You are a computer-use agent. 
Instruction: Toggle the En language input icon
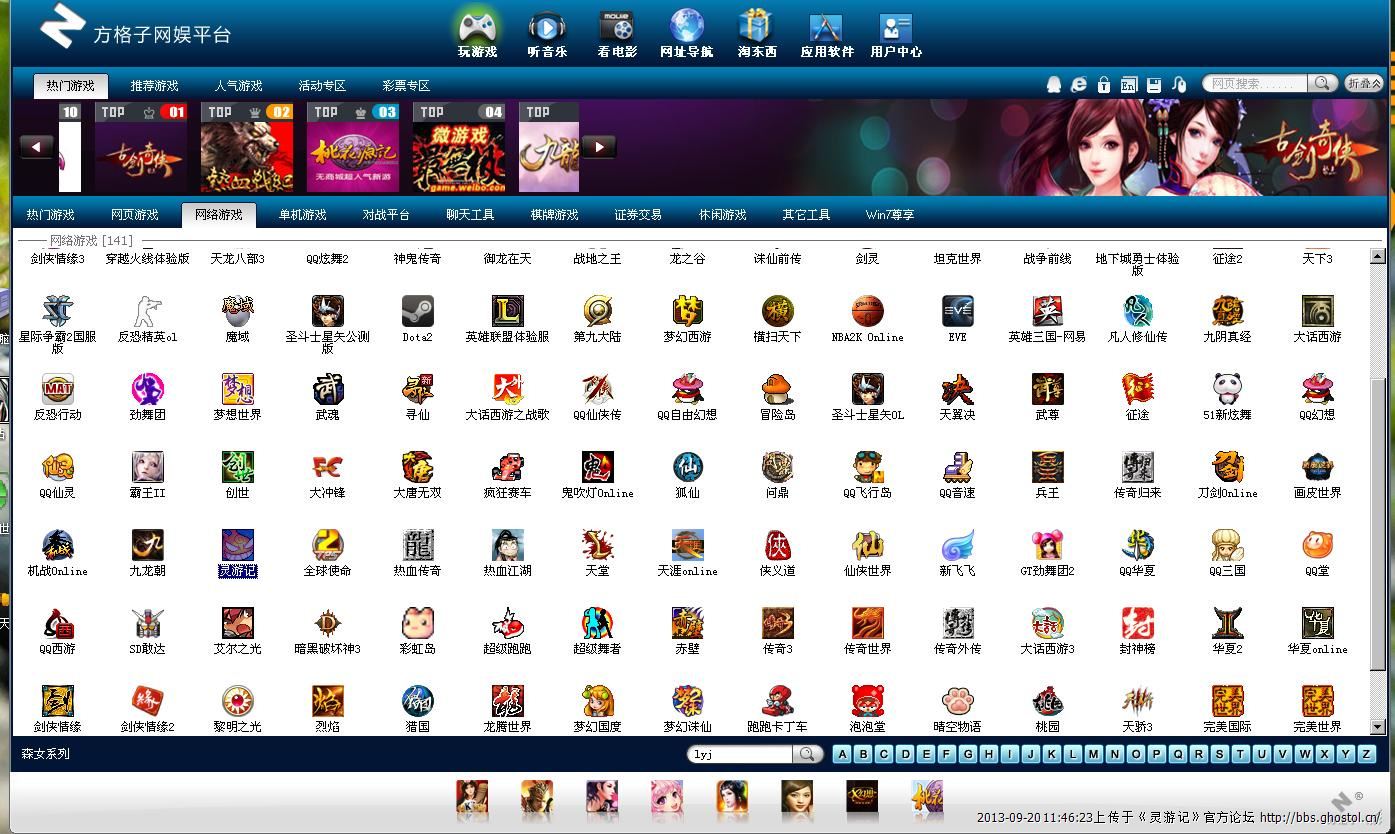click(1129, 85)
